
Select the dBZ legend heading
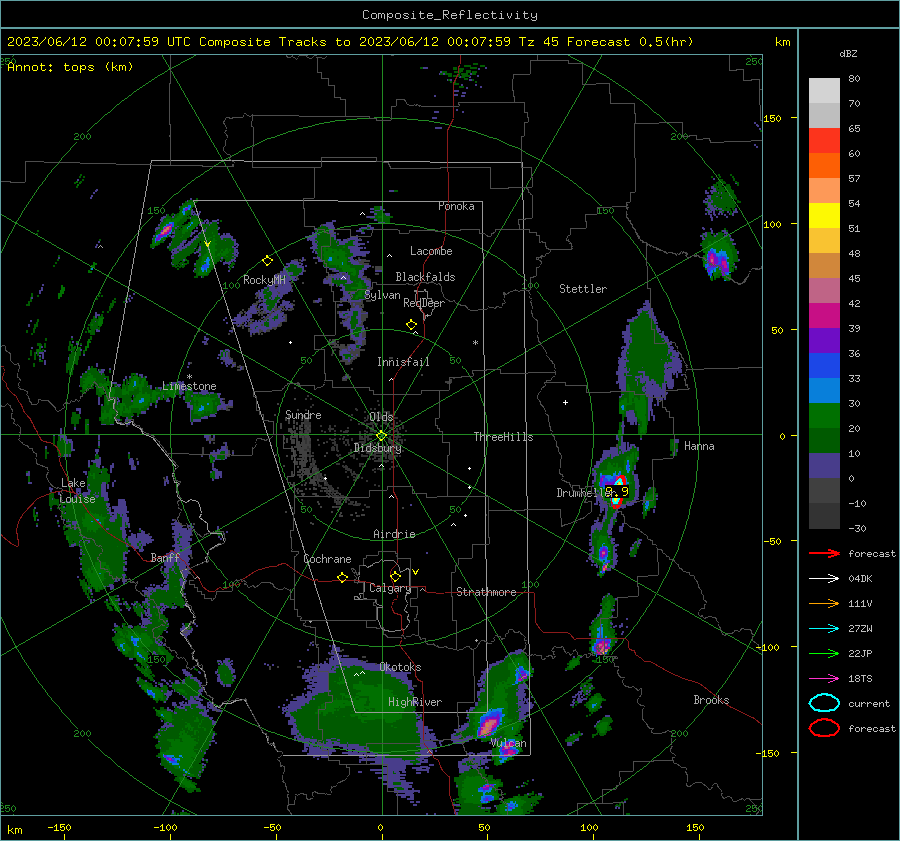point(848,53)
